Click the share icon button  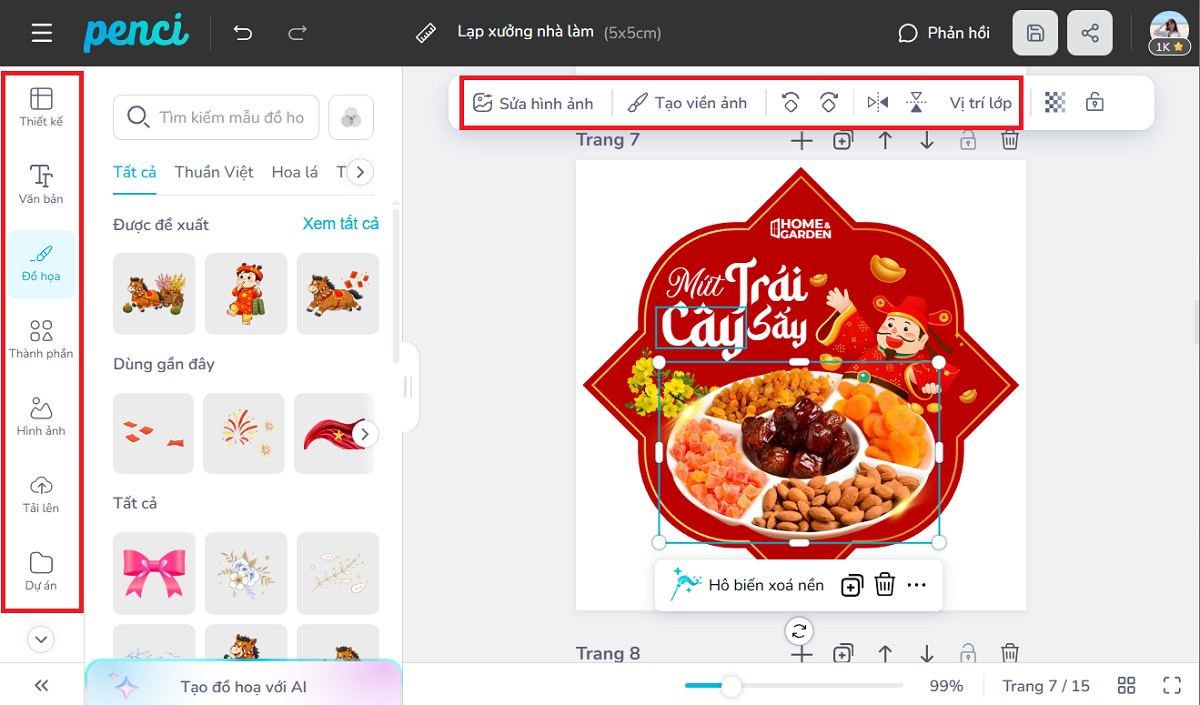tap(1089, 33)
